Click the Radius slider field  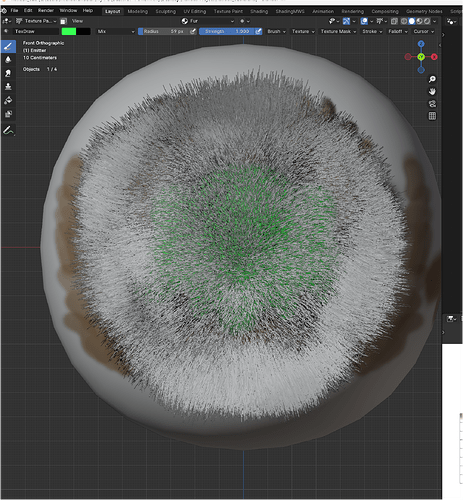pos(164,31)
